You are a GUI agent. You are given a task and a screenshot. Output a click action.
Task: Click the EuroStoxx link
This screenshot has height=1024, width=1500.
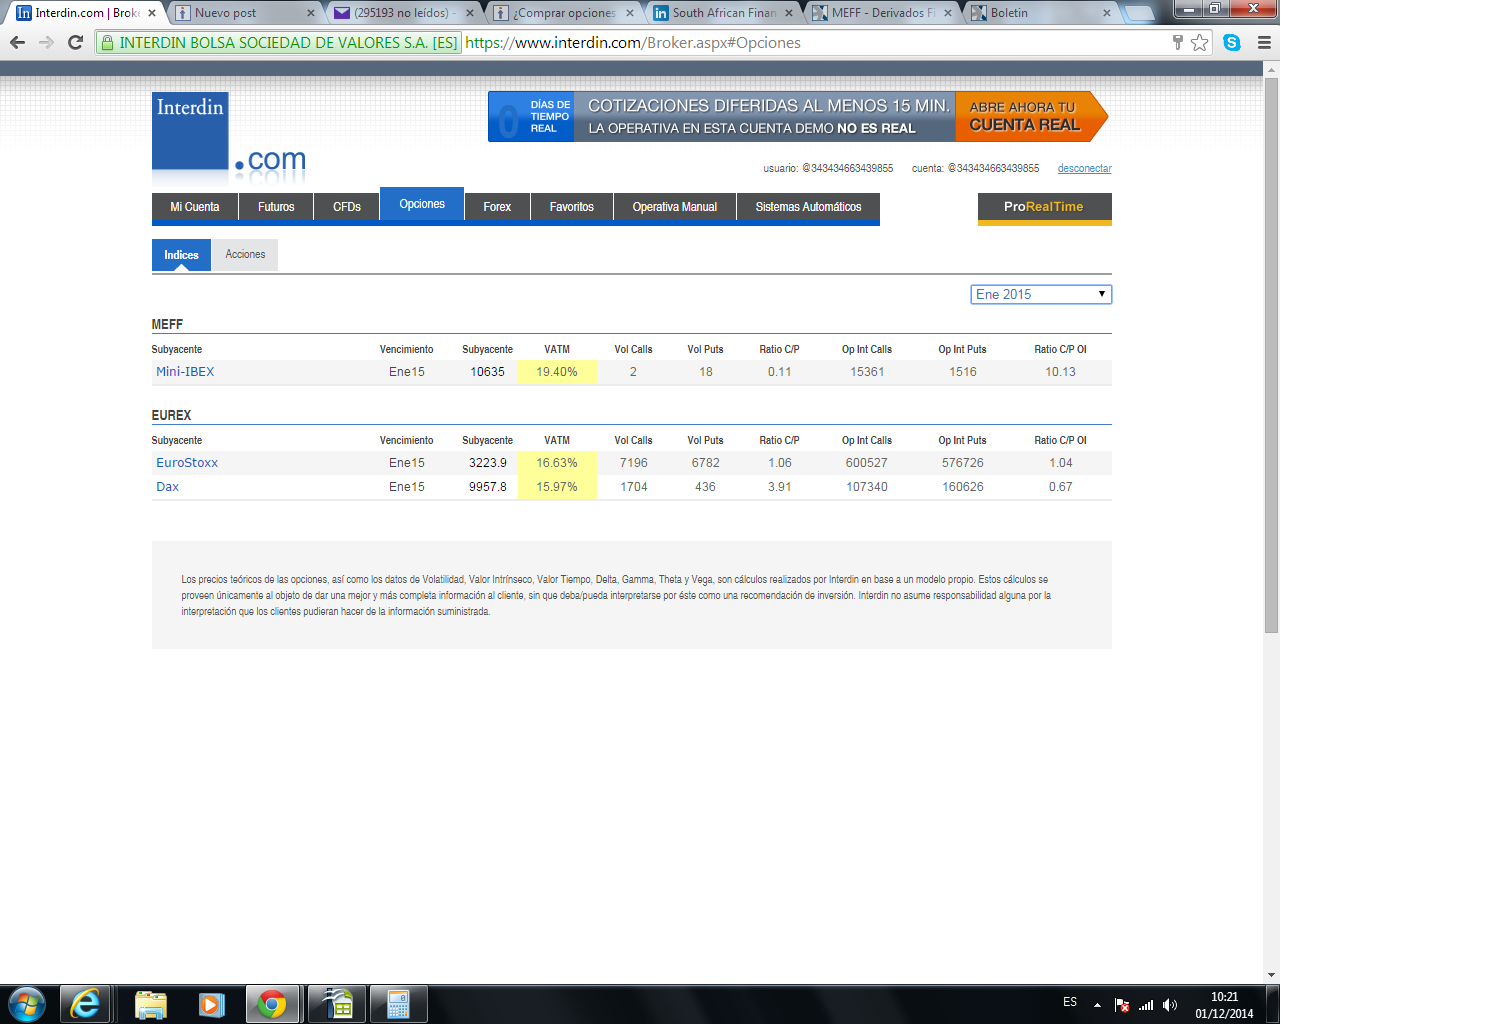tap(187, 463)
